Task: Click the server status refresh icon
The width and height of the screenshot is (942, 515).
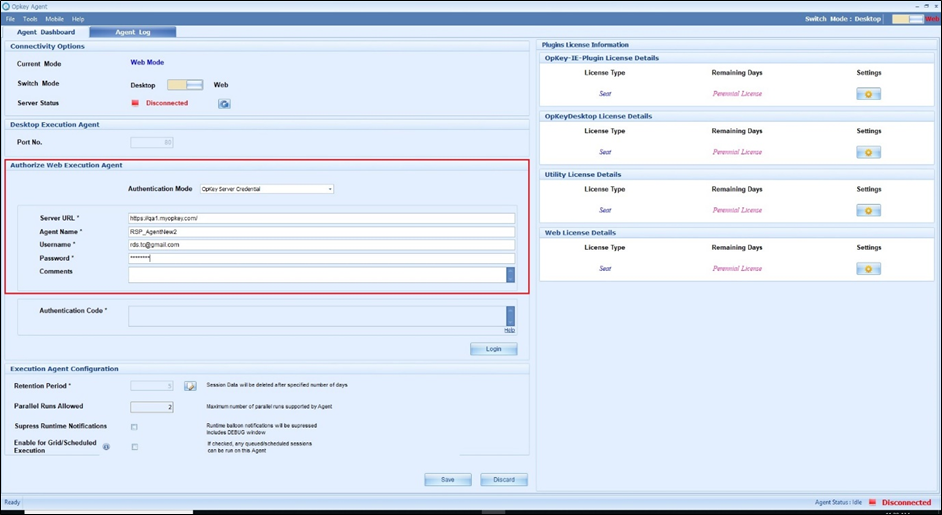Action: [224, 103]
